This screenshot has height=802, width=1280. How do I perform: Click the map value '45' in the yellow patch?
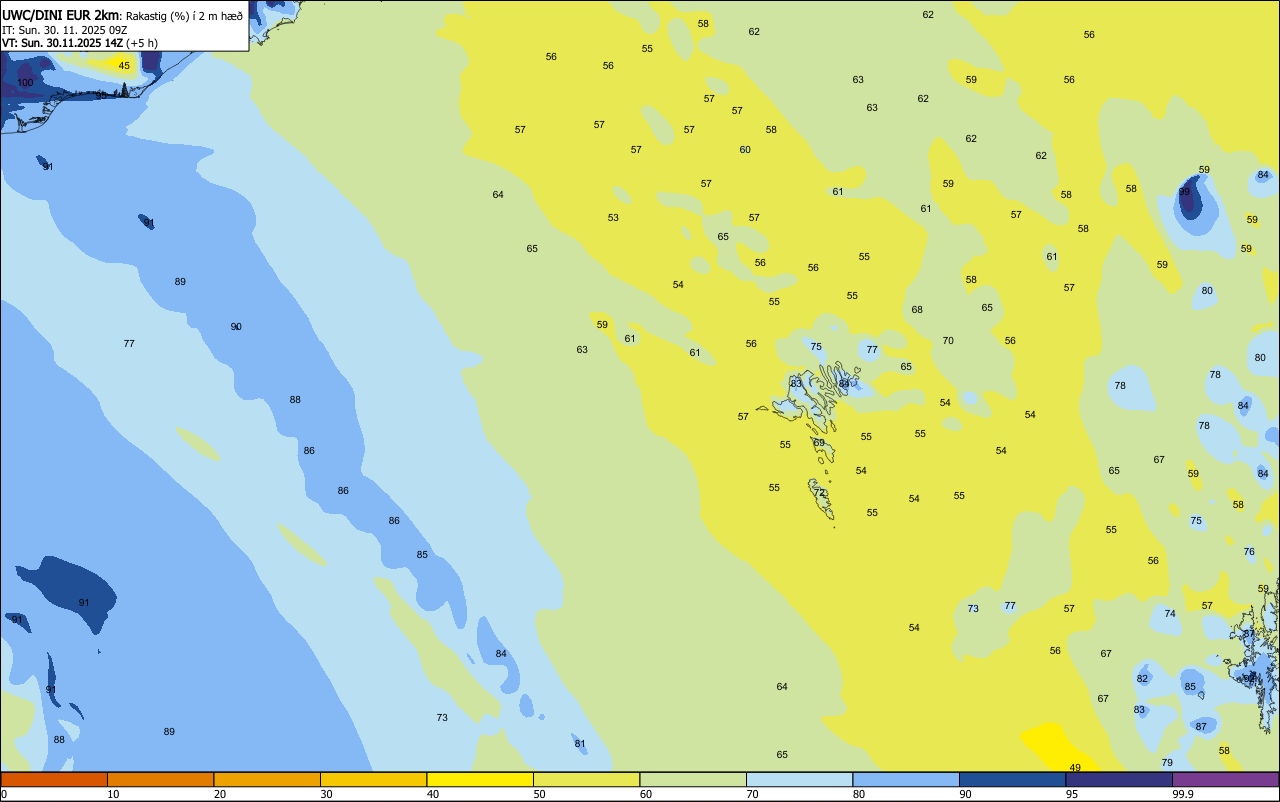(124, 66)
